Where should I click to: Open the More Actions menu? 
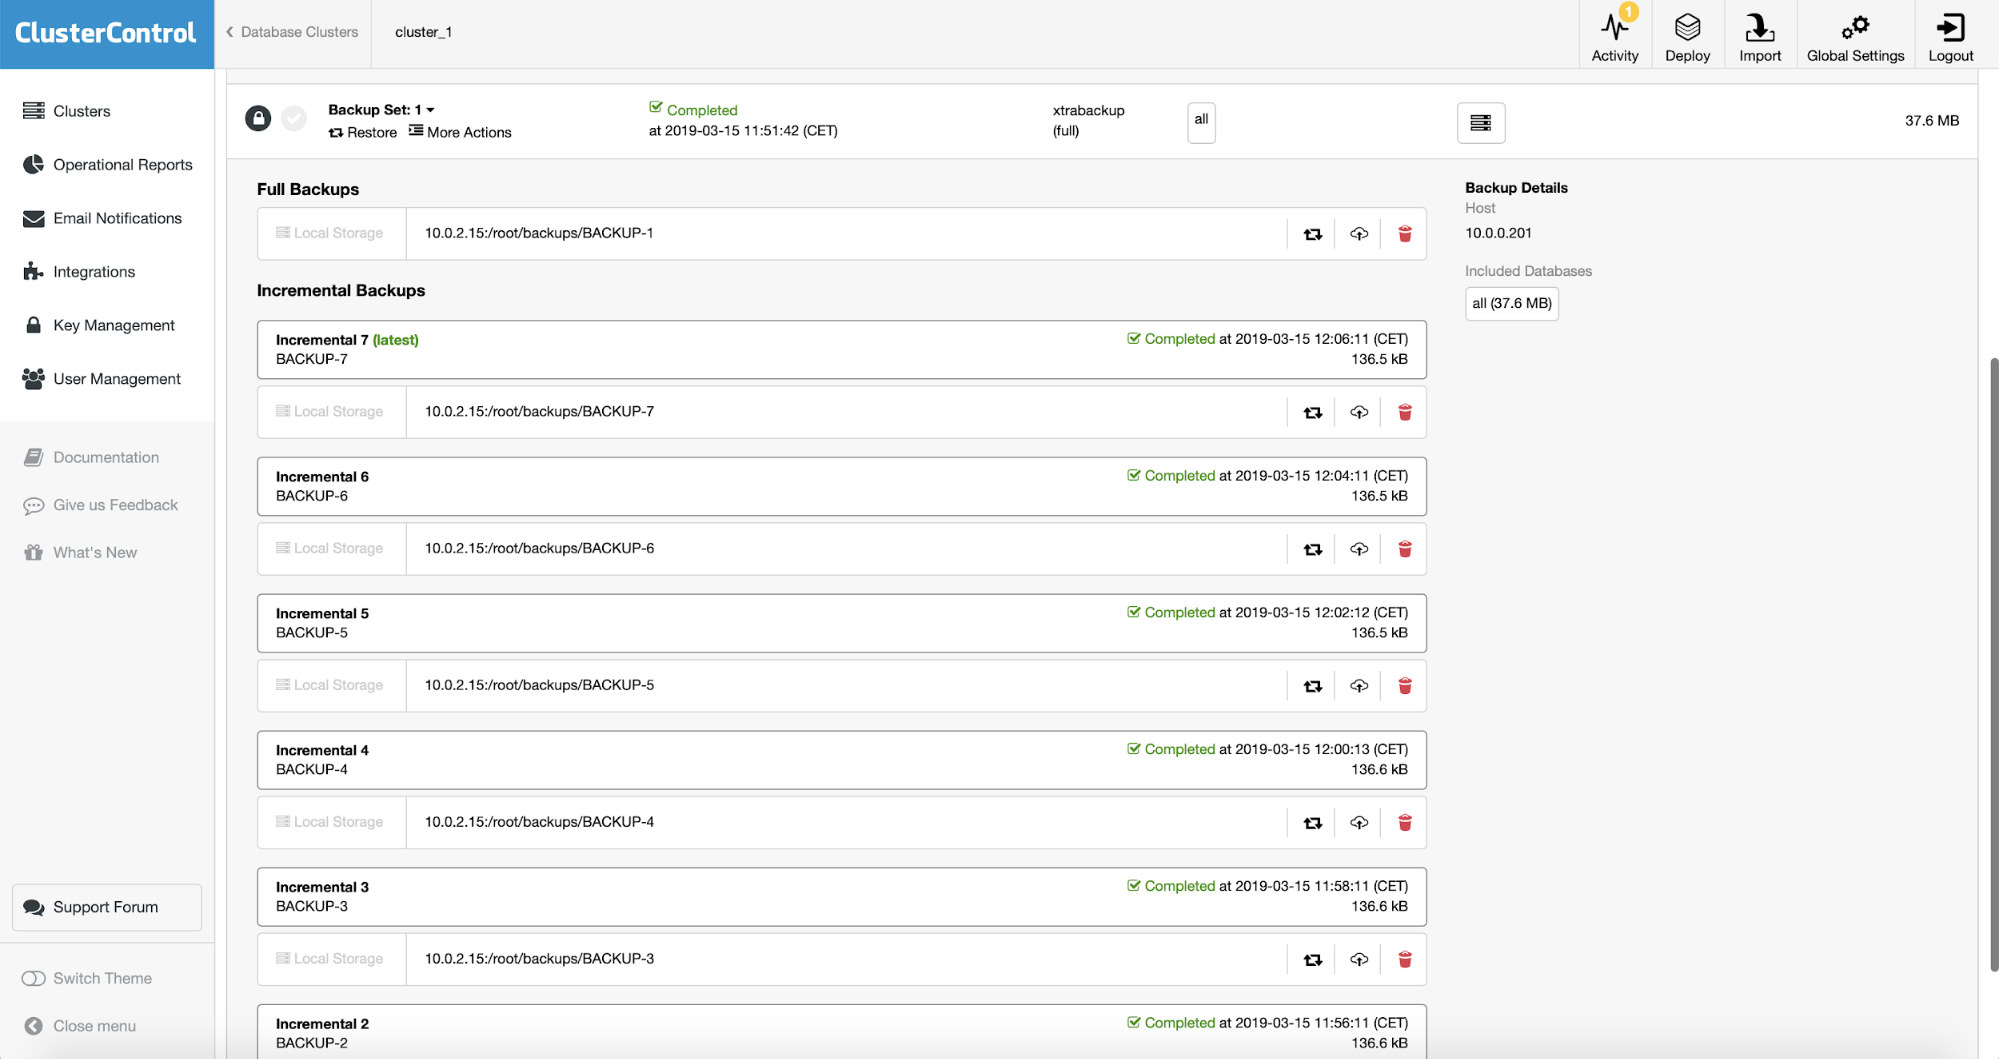(459, 132)
